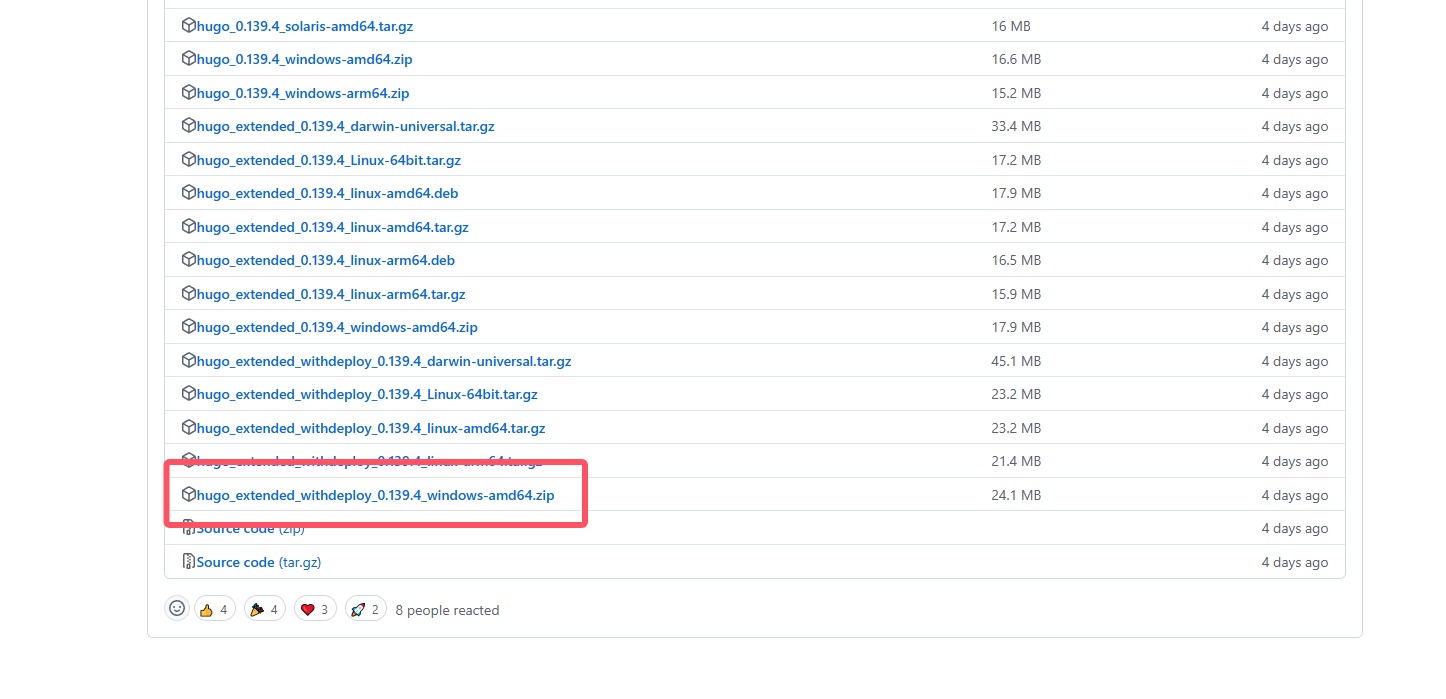Viewport: 1446px width, 699px height.
Task: Click file-zip icon next to Source code (tar.gz)
Action: [x=188, y=562]
